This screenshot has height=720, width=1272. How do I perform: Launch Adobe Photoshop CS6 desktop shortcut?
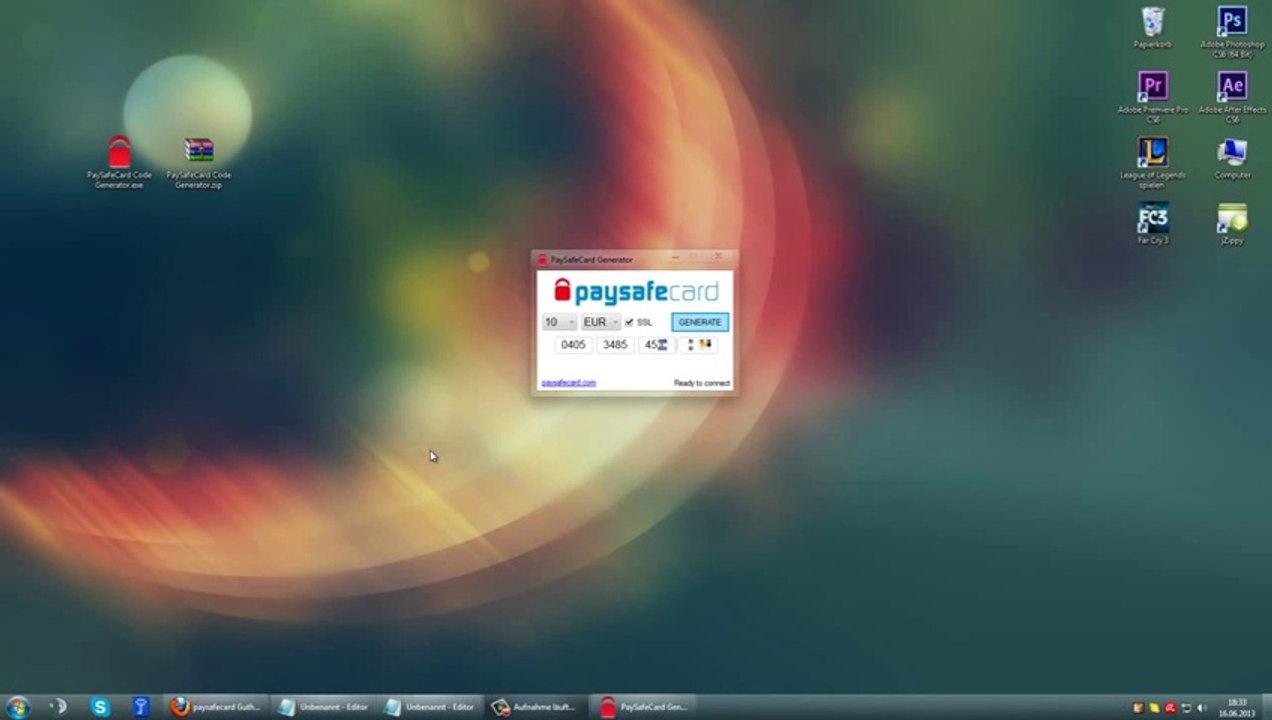(1232, 32)
